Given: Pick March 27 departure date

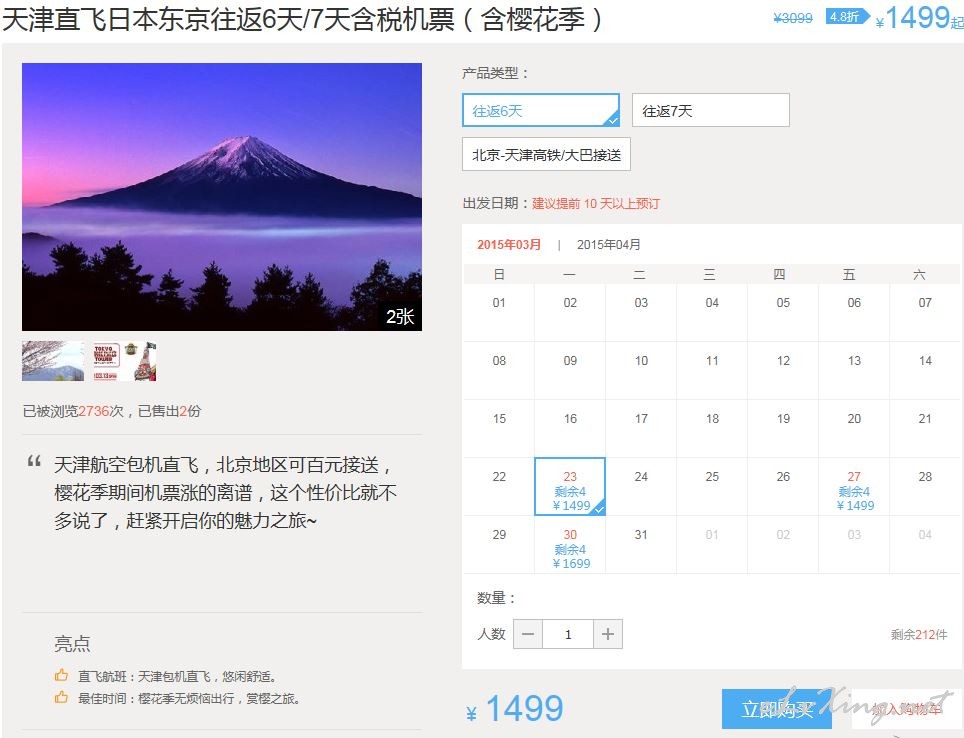Looking at the screenshot, I should coord(855,486).
